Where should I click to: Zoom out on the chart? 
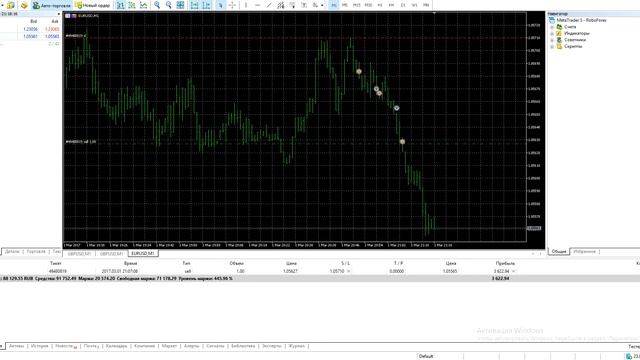[169, 5]
